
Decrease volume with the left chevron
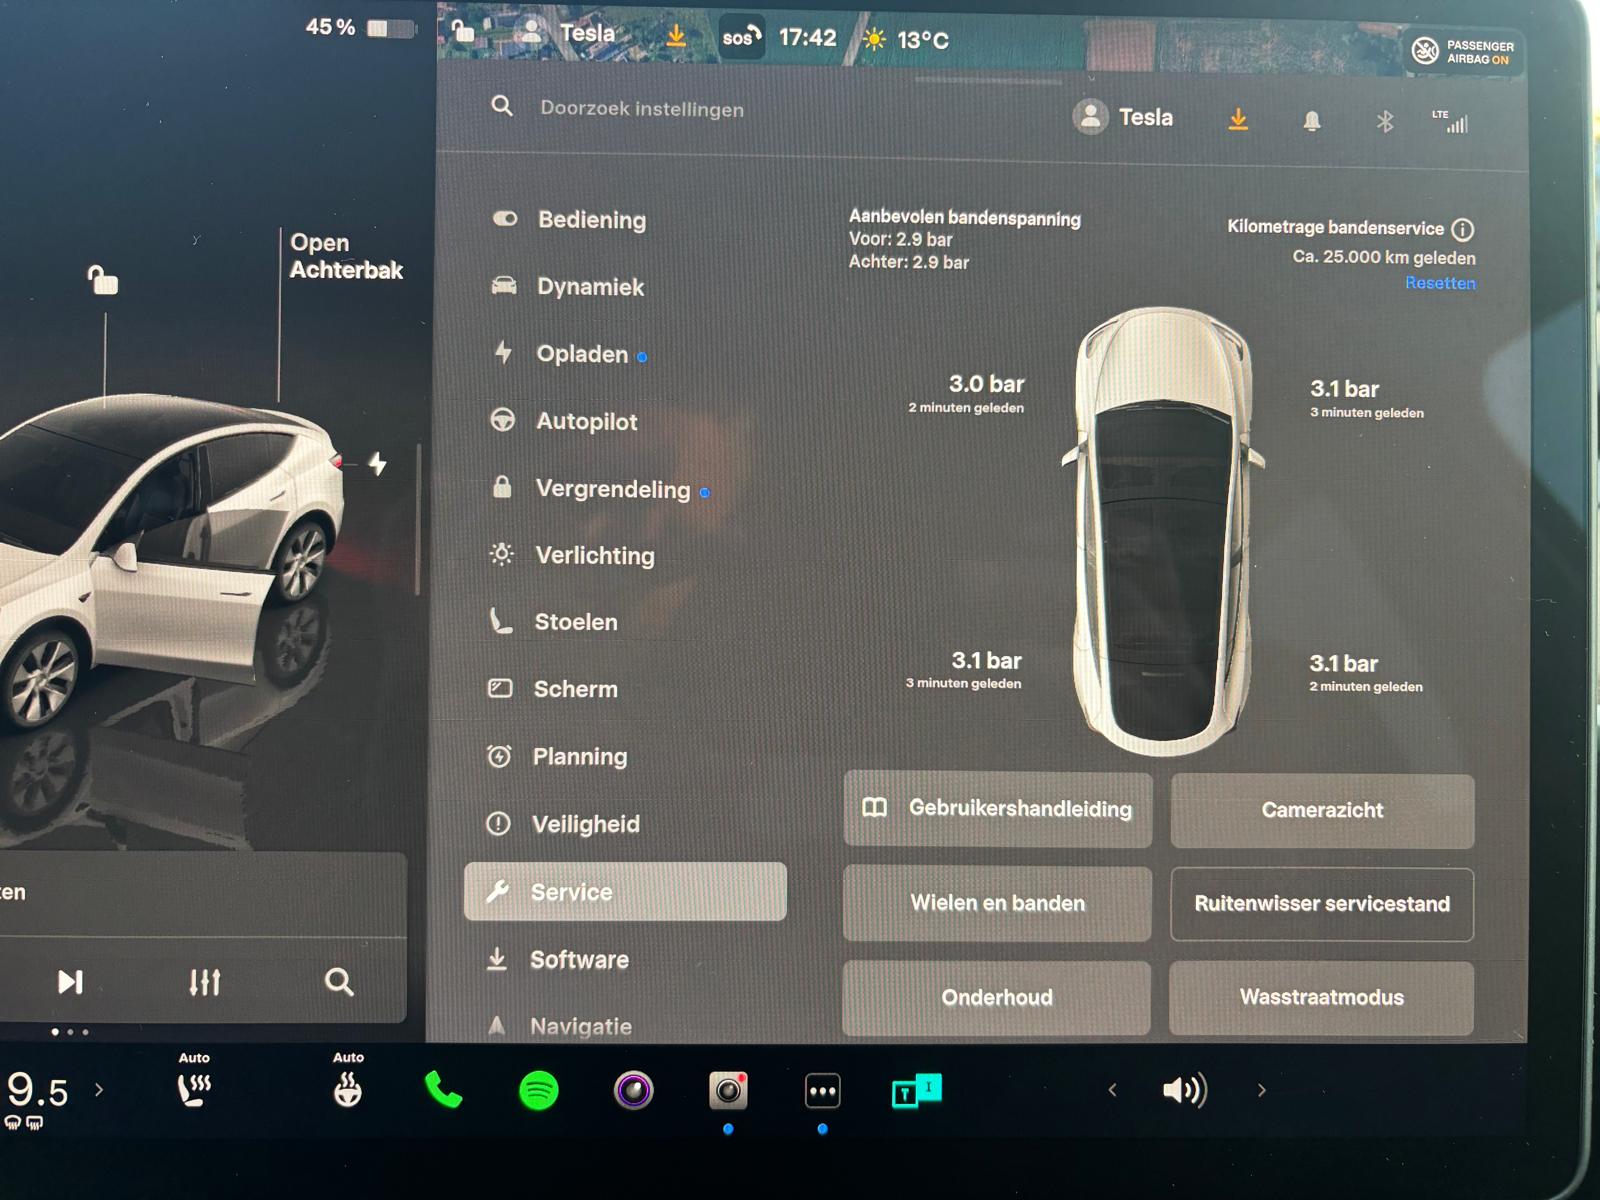click(1112, 1090)
